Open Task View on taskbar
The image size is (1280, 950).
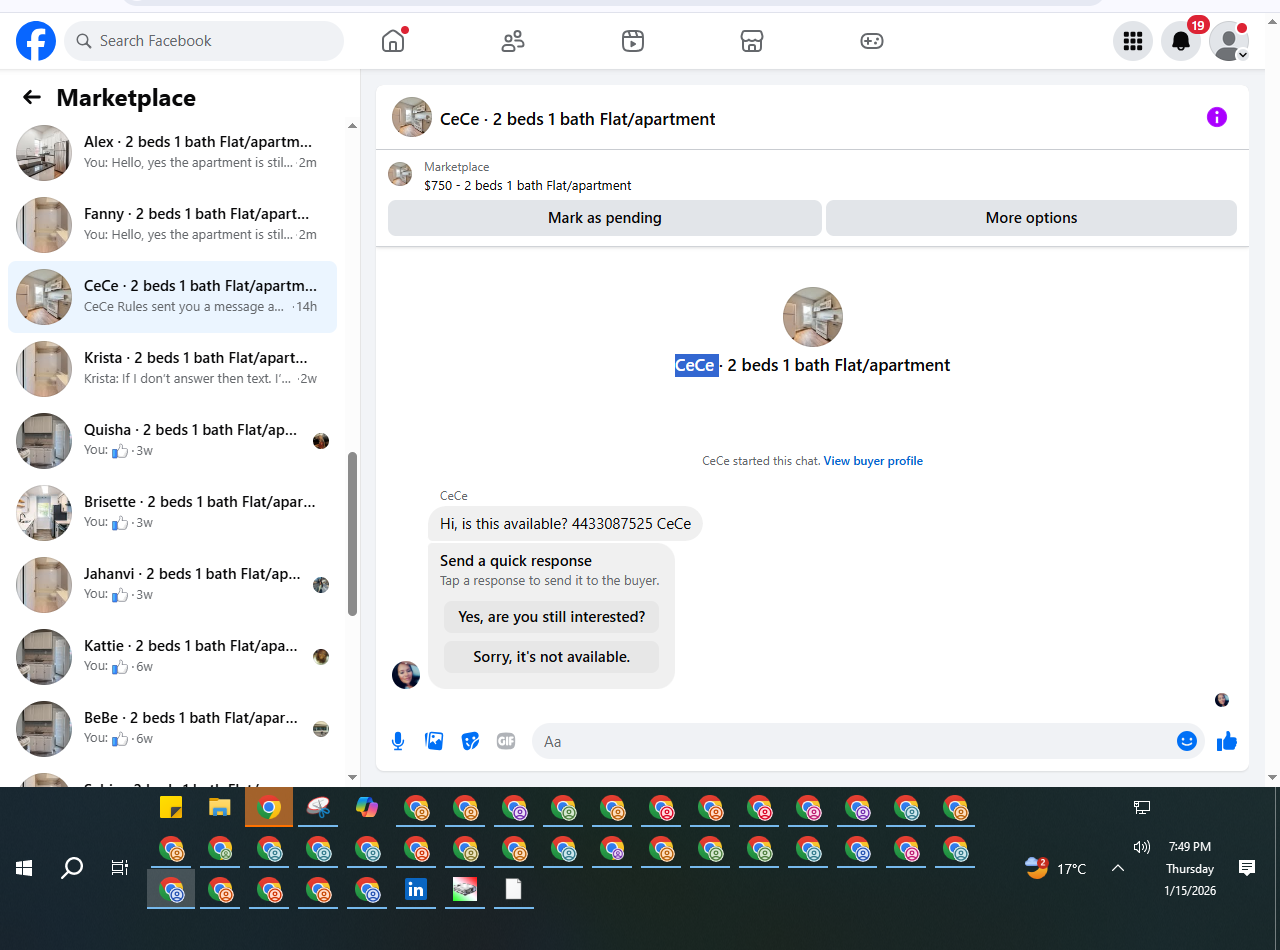[x=120, y=868]
